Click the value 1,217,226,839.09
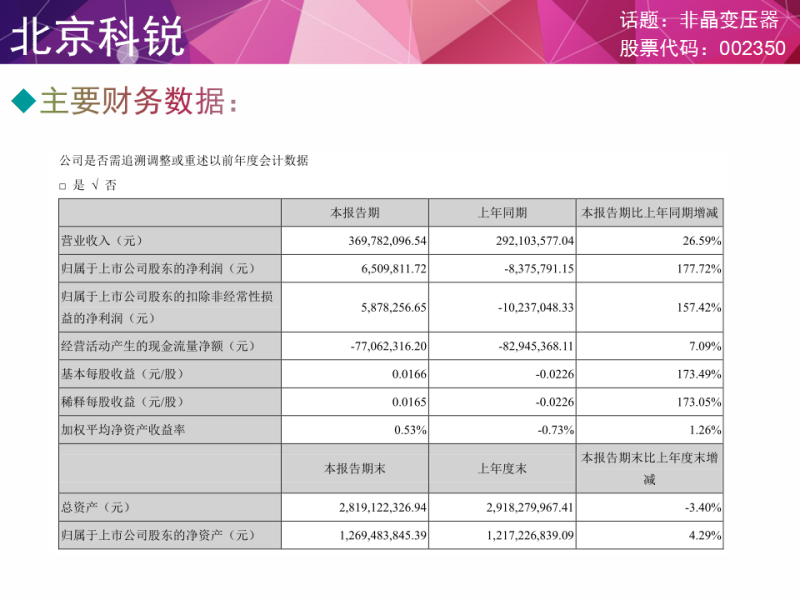 [530, 535]
